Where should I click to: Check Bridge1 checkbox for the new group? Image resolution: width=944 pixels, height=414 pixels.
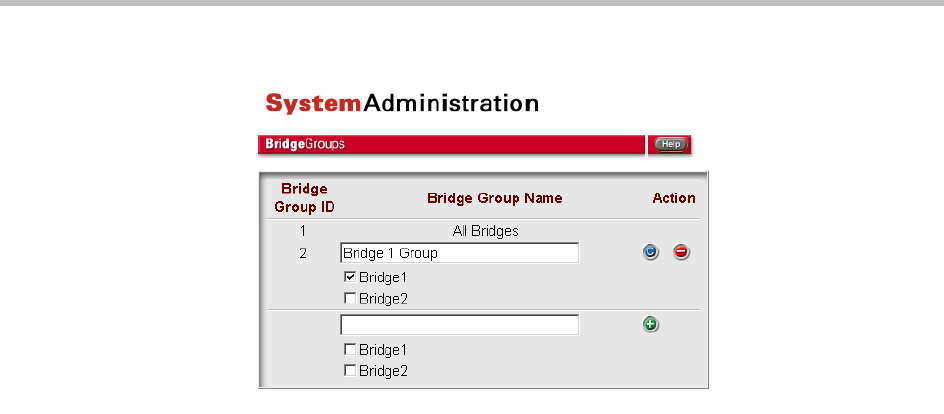pos(349,350)
